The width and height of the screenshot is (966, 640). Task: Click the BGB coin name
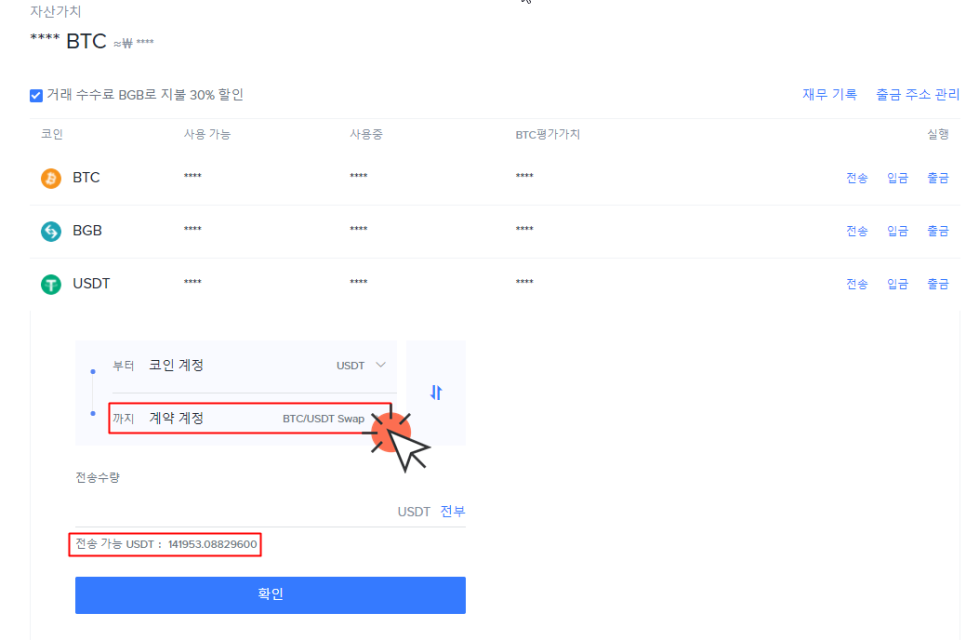click(x=87, y=231)
